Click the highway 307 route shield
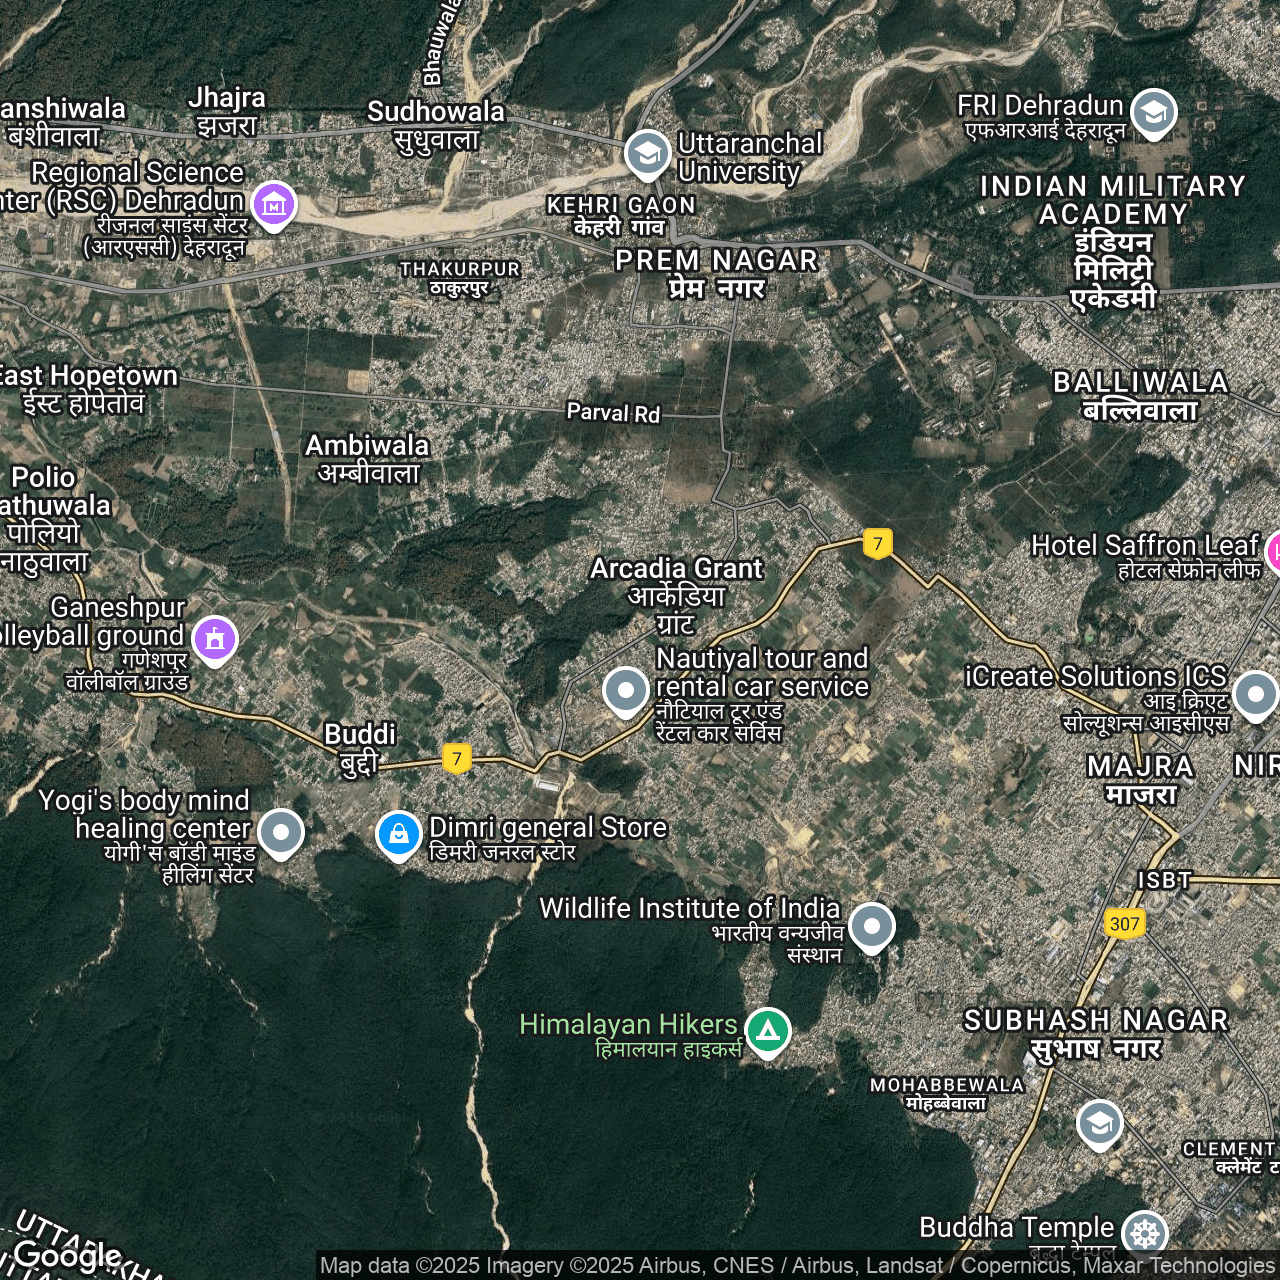This screenshot has height=1280, width=1280. coord(1124,923)
